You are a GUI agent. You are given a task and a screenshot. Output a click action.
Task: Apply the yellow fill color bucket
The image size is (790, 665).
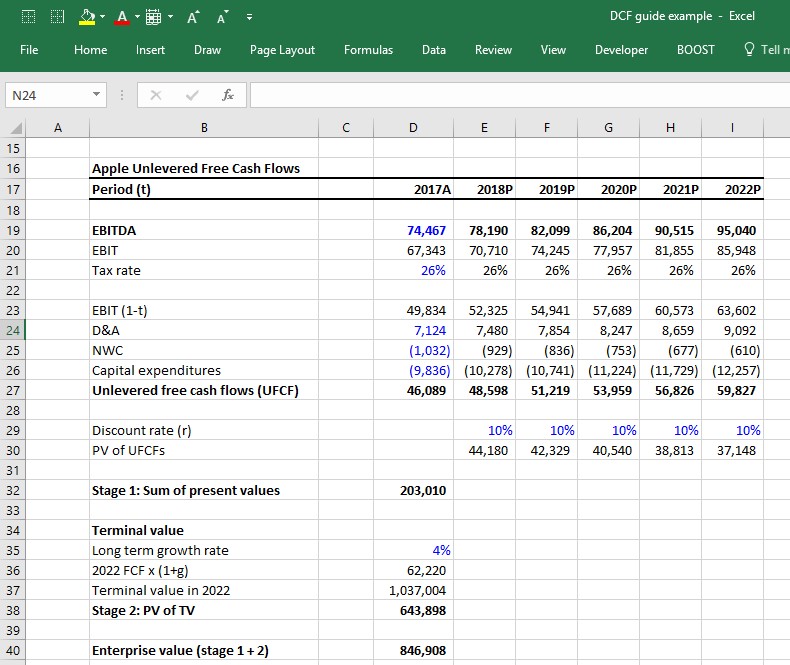pos(87,17)
